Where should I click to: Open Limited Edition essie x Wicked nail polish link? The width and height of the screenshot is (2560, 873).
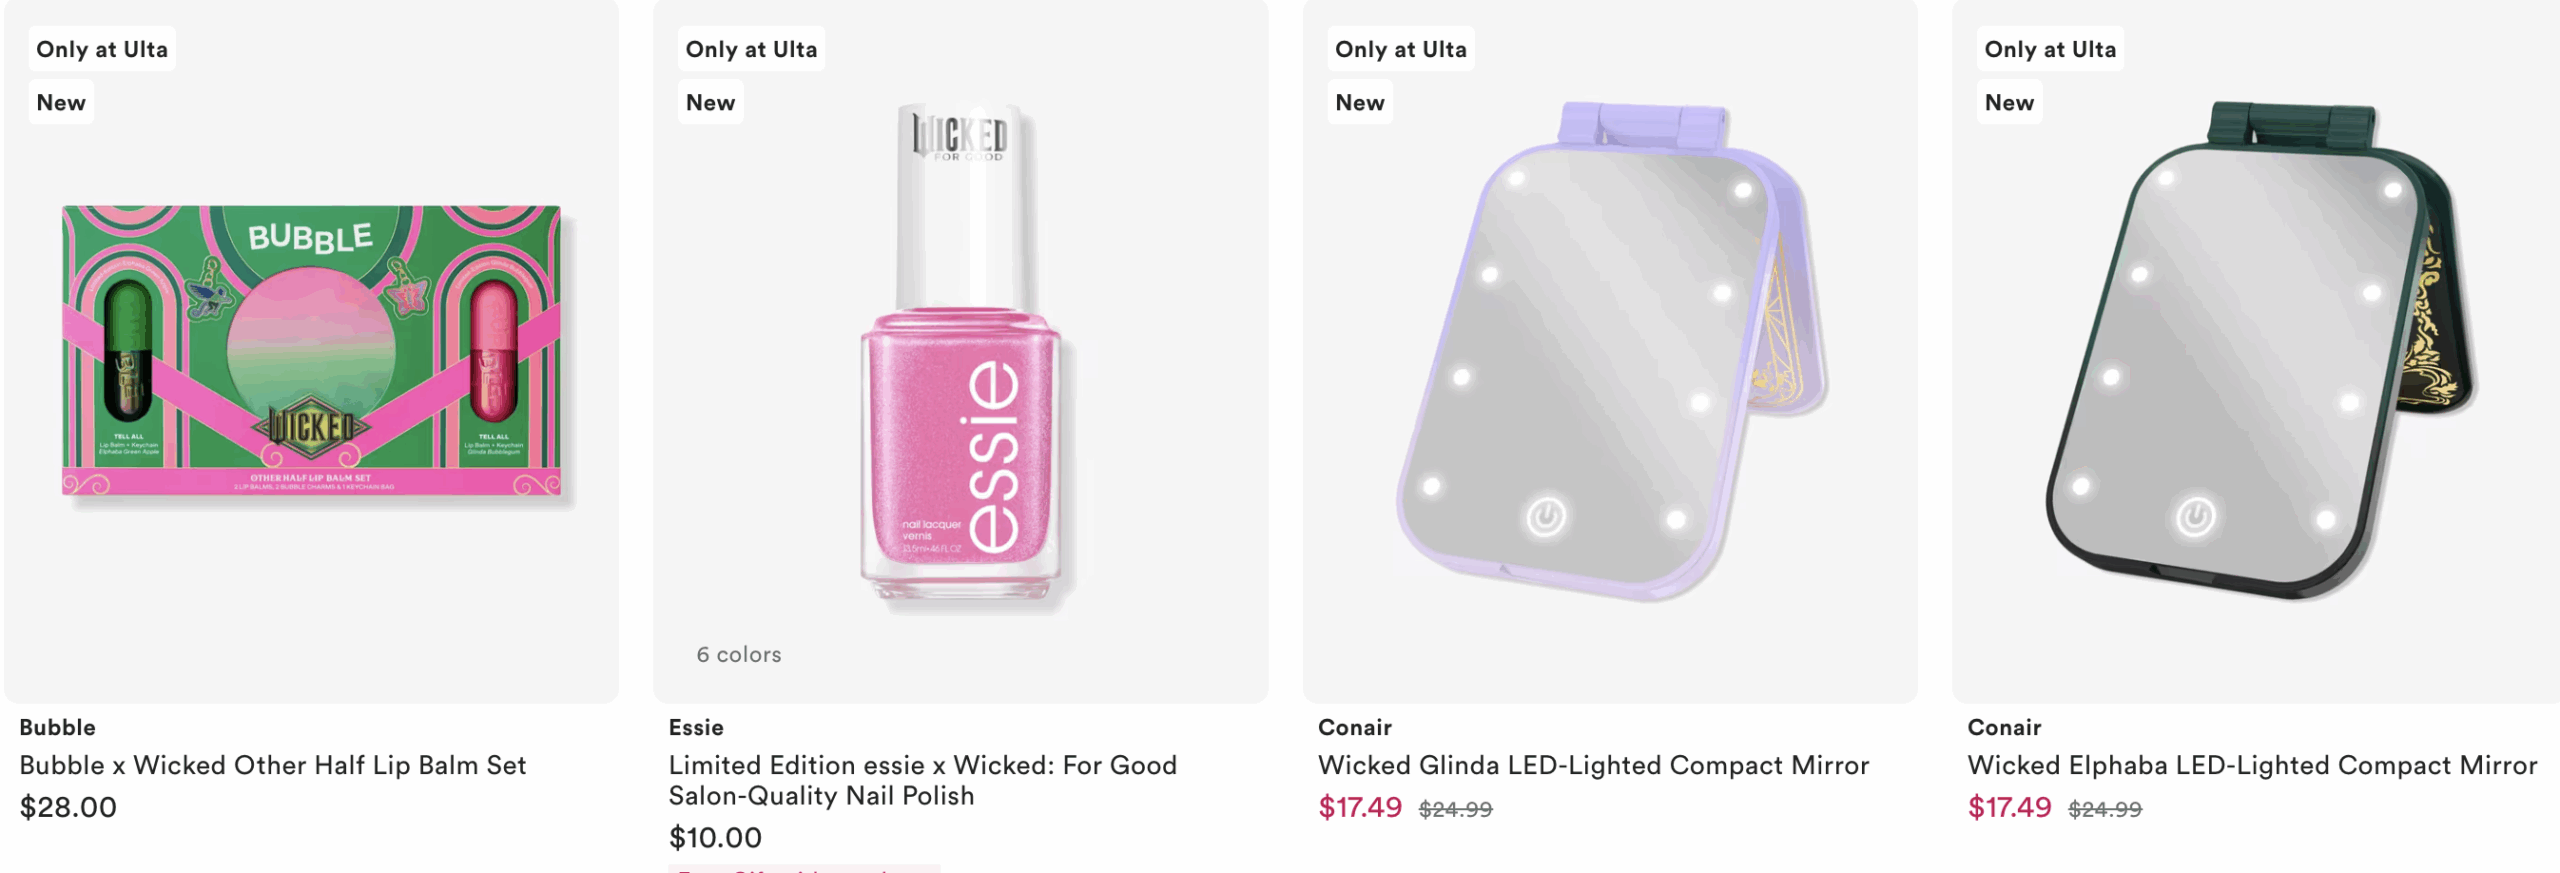pos(922,780)
